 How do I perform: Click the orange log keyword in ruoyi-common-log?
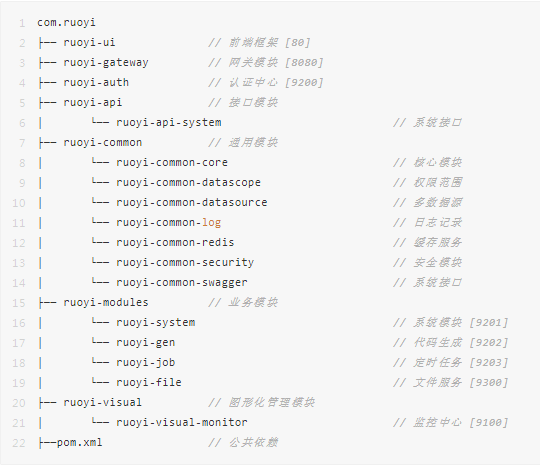tap(211, 222)
